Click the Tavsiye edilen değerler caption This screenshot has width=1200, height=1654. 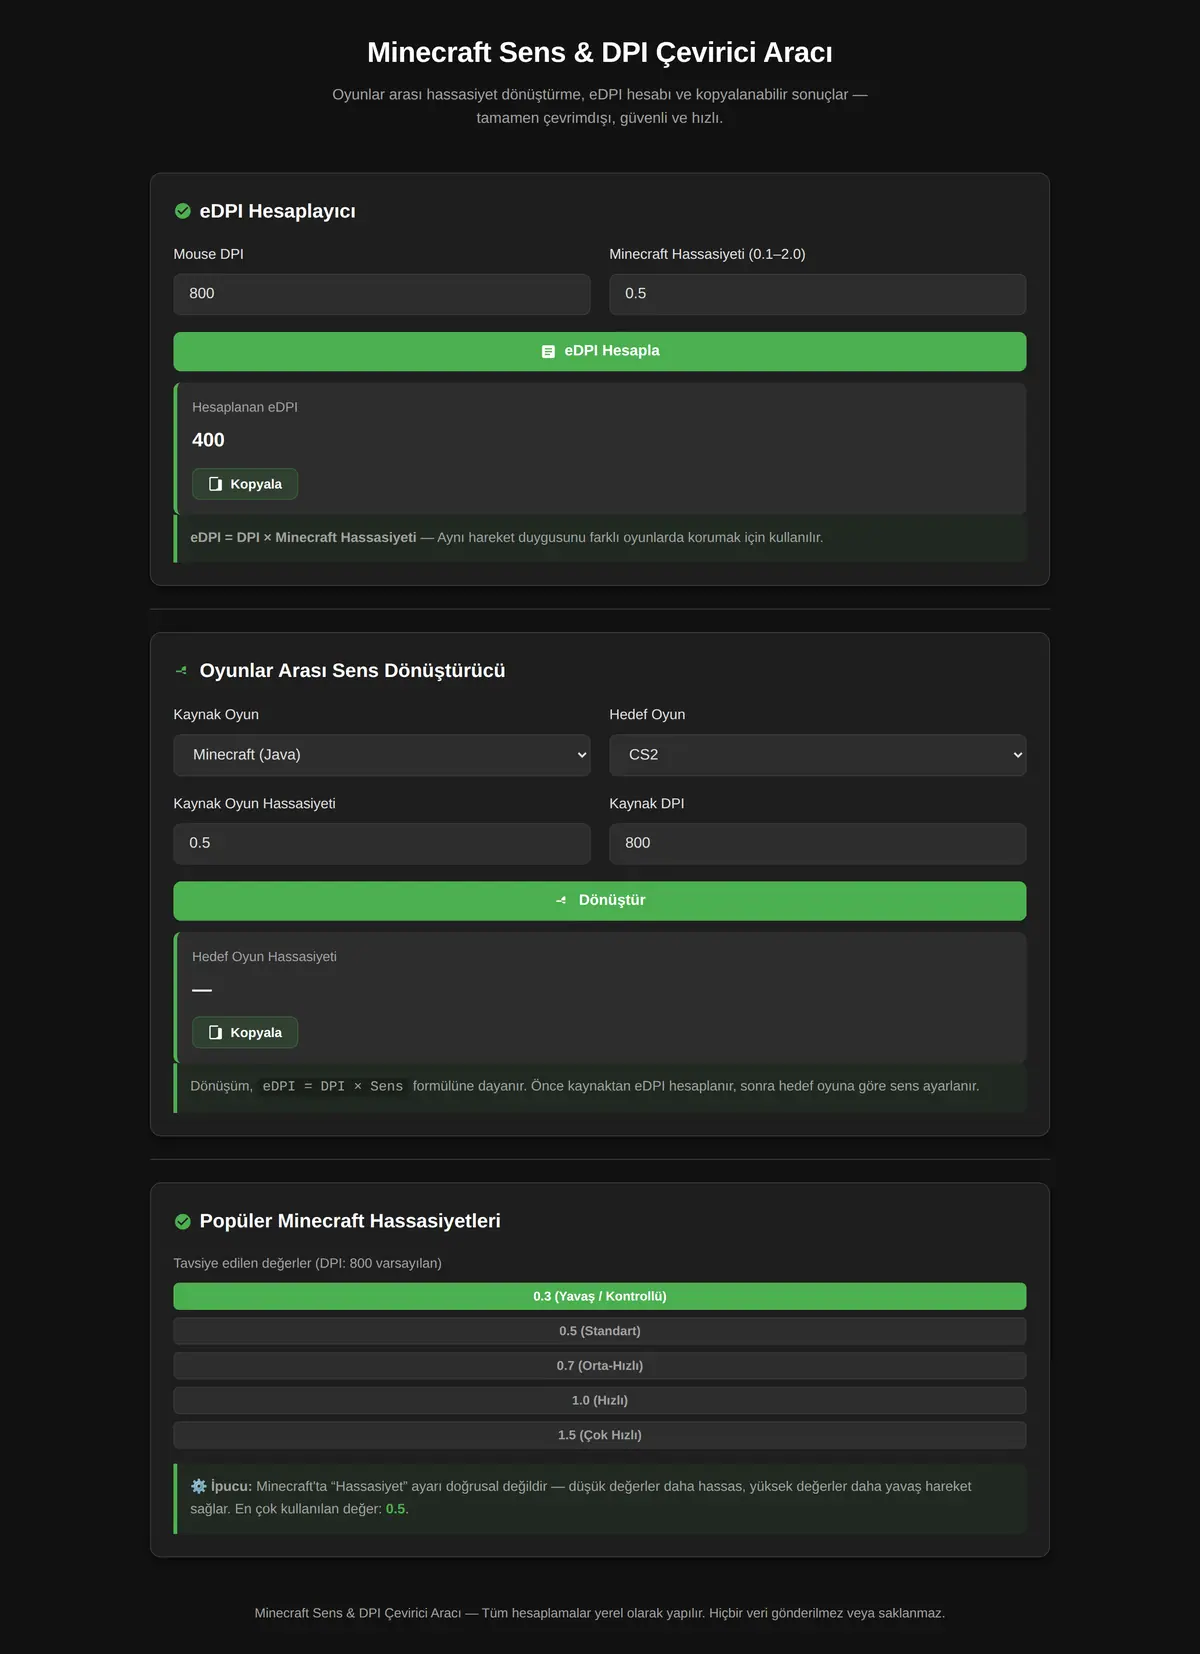click(x=308, y=1263)
